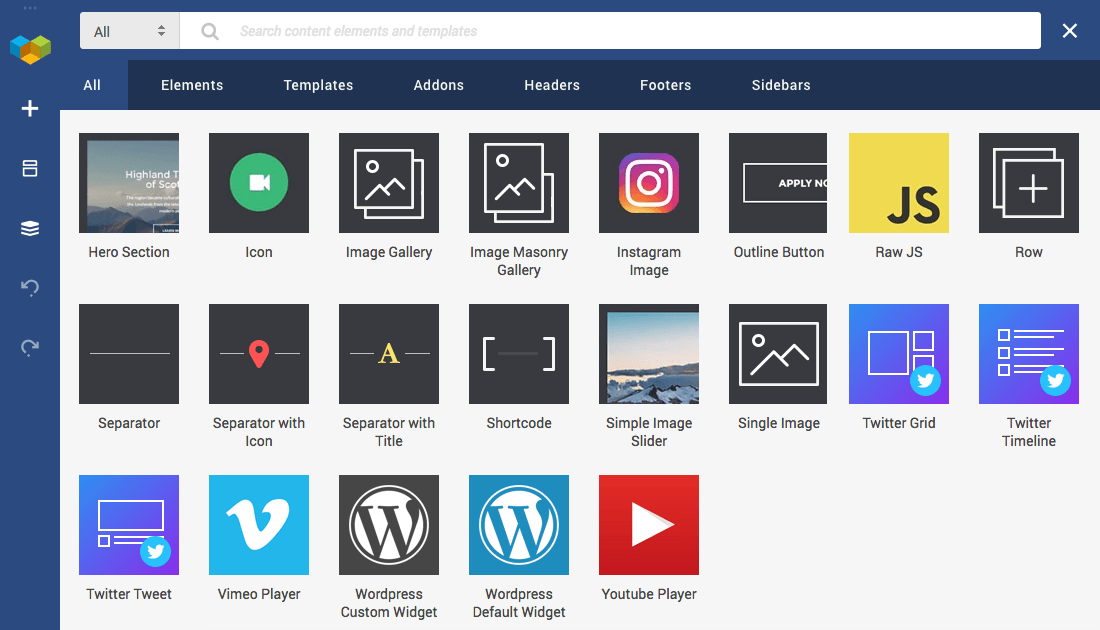
Task: Click the 'Twitter Grid' label text
Action: pos(899,424)
